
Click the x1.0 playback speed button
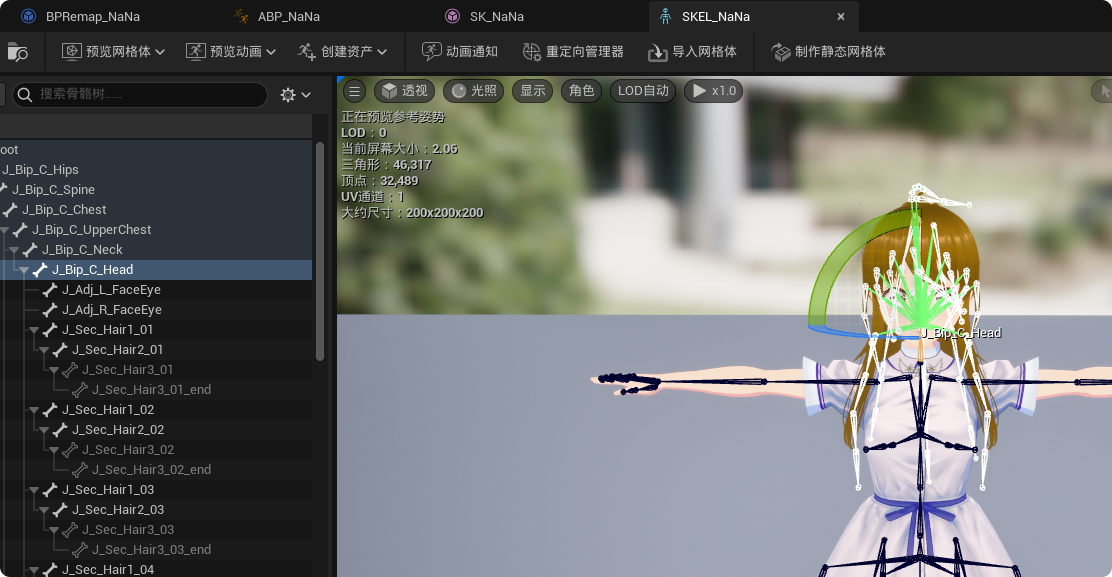pyautogui.click(x=713, y=91)
